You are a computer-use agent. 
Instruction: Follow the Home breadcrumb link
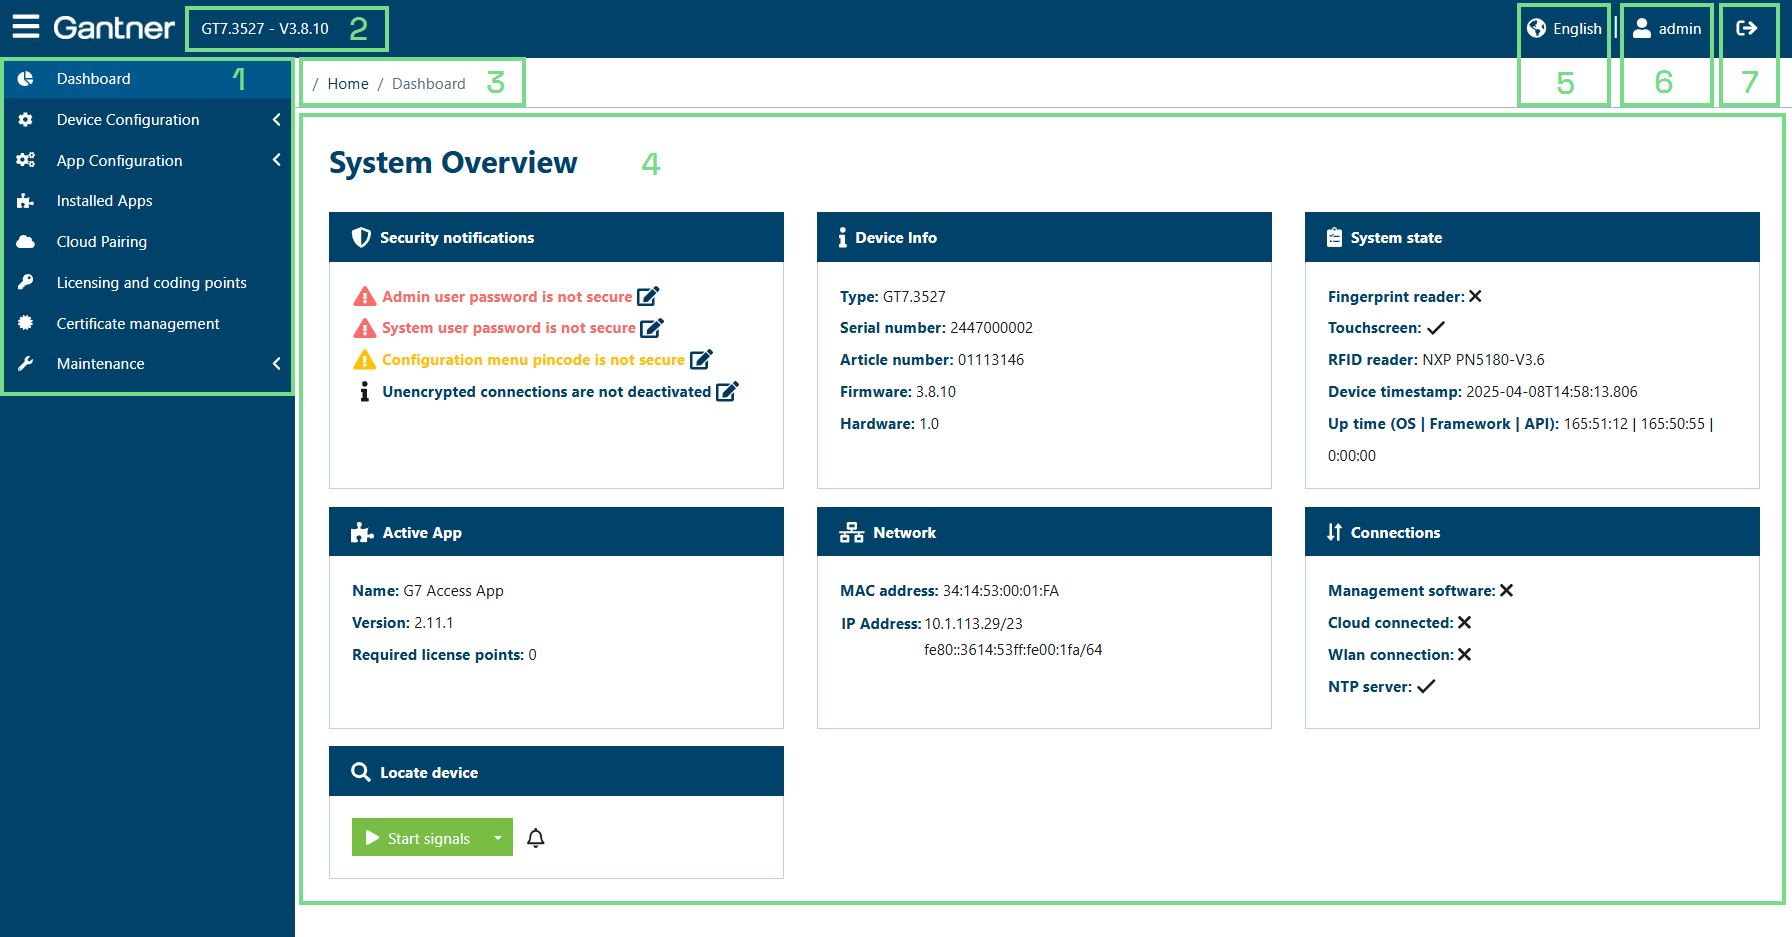coord(348,84)
